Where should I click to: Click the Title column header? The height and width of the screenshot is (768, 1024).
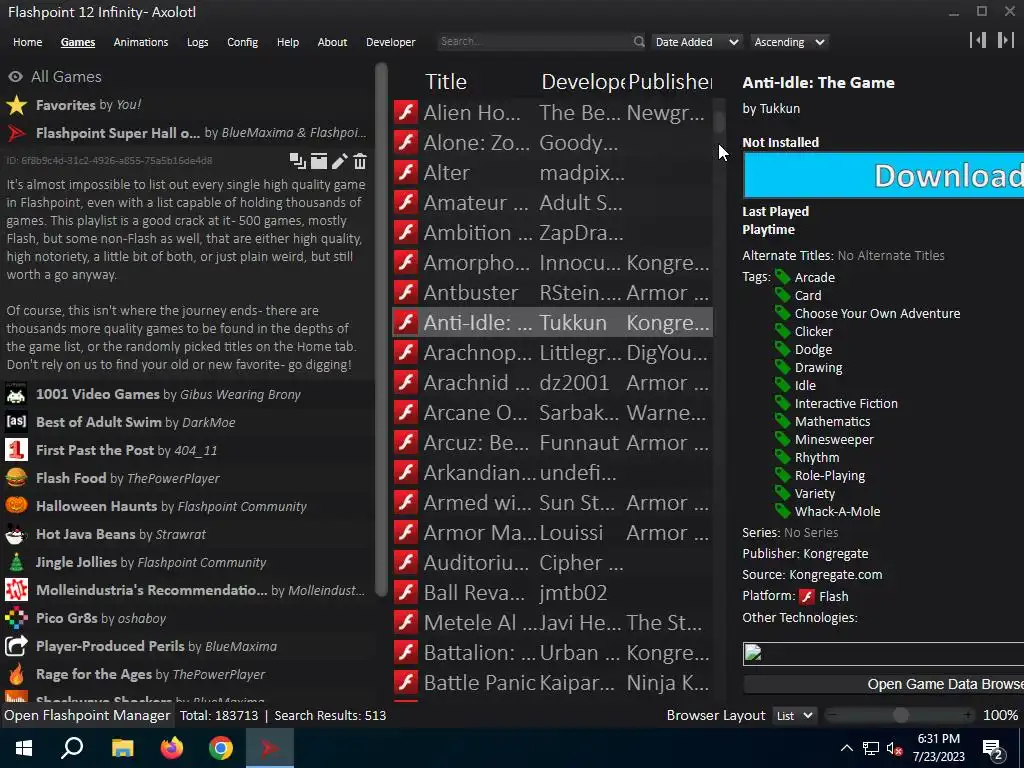[446, 82]
